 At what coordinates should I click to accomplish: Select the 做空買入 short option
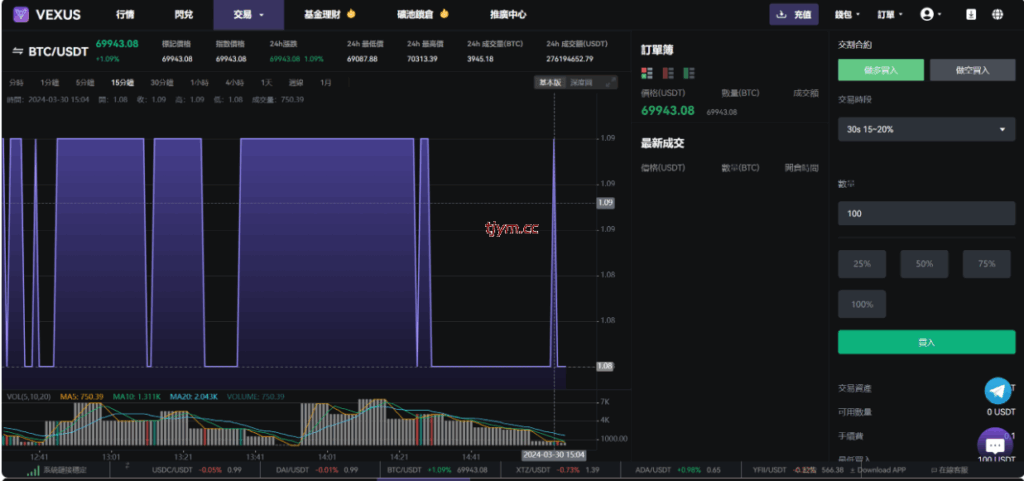(972, 70)
